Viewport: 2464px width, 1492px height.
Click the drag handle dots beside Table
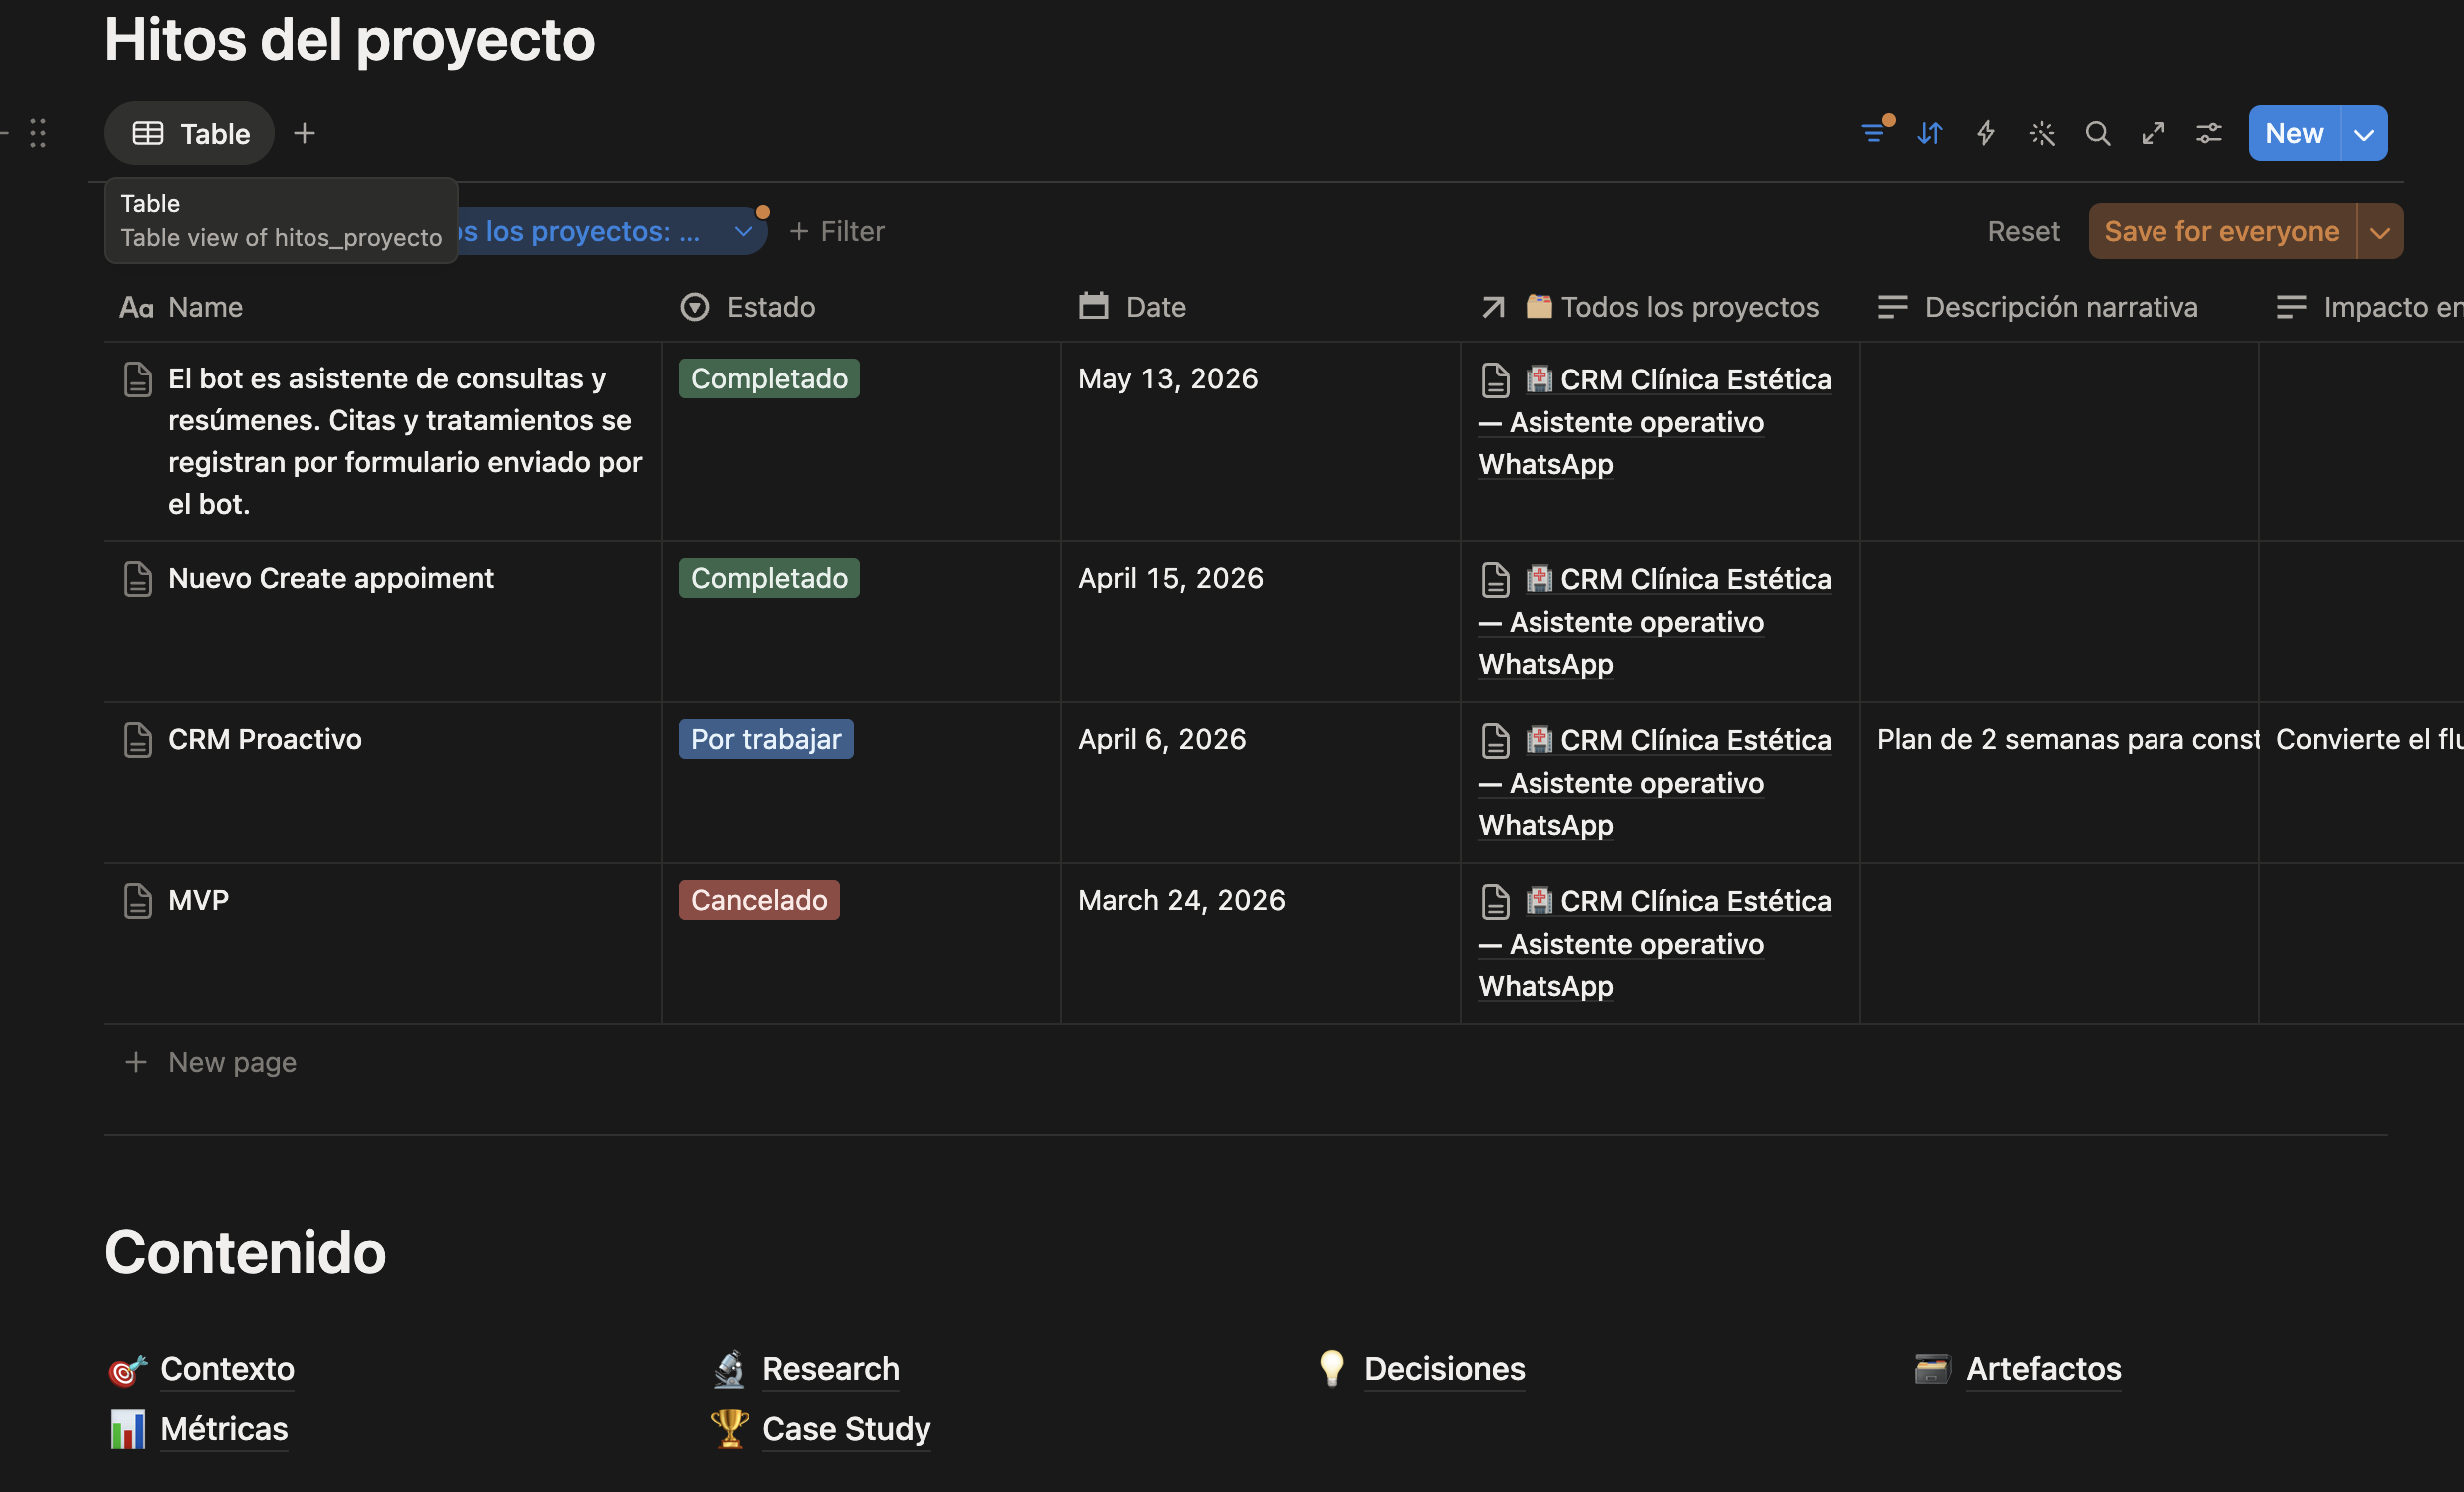coord(38,133)
